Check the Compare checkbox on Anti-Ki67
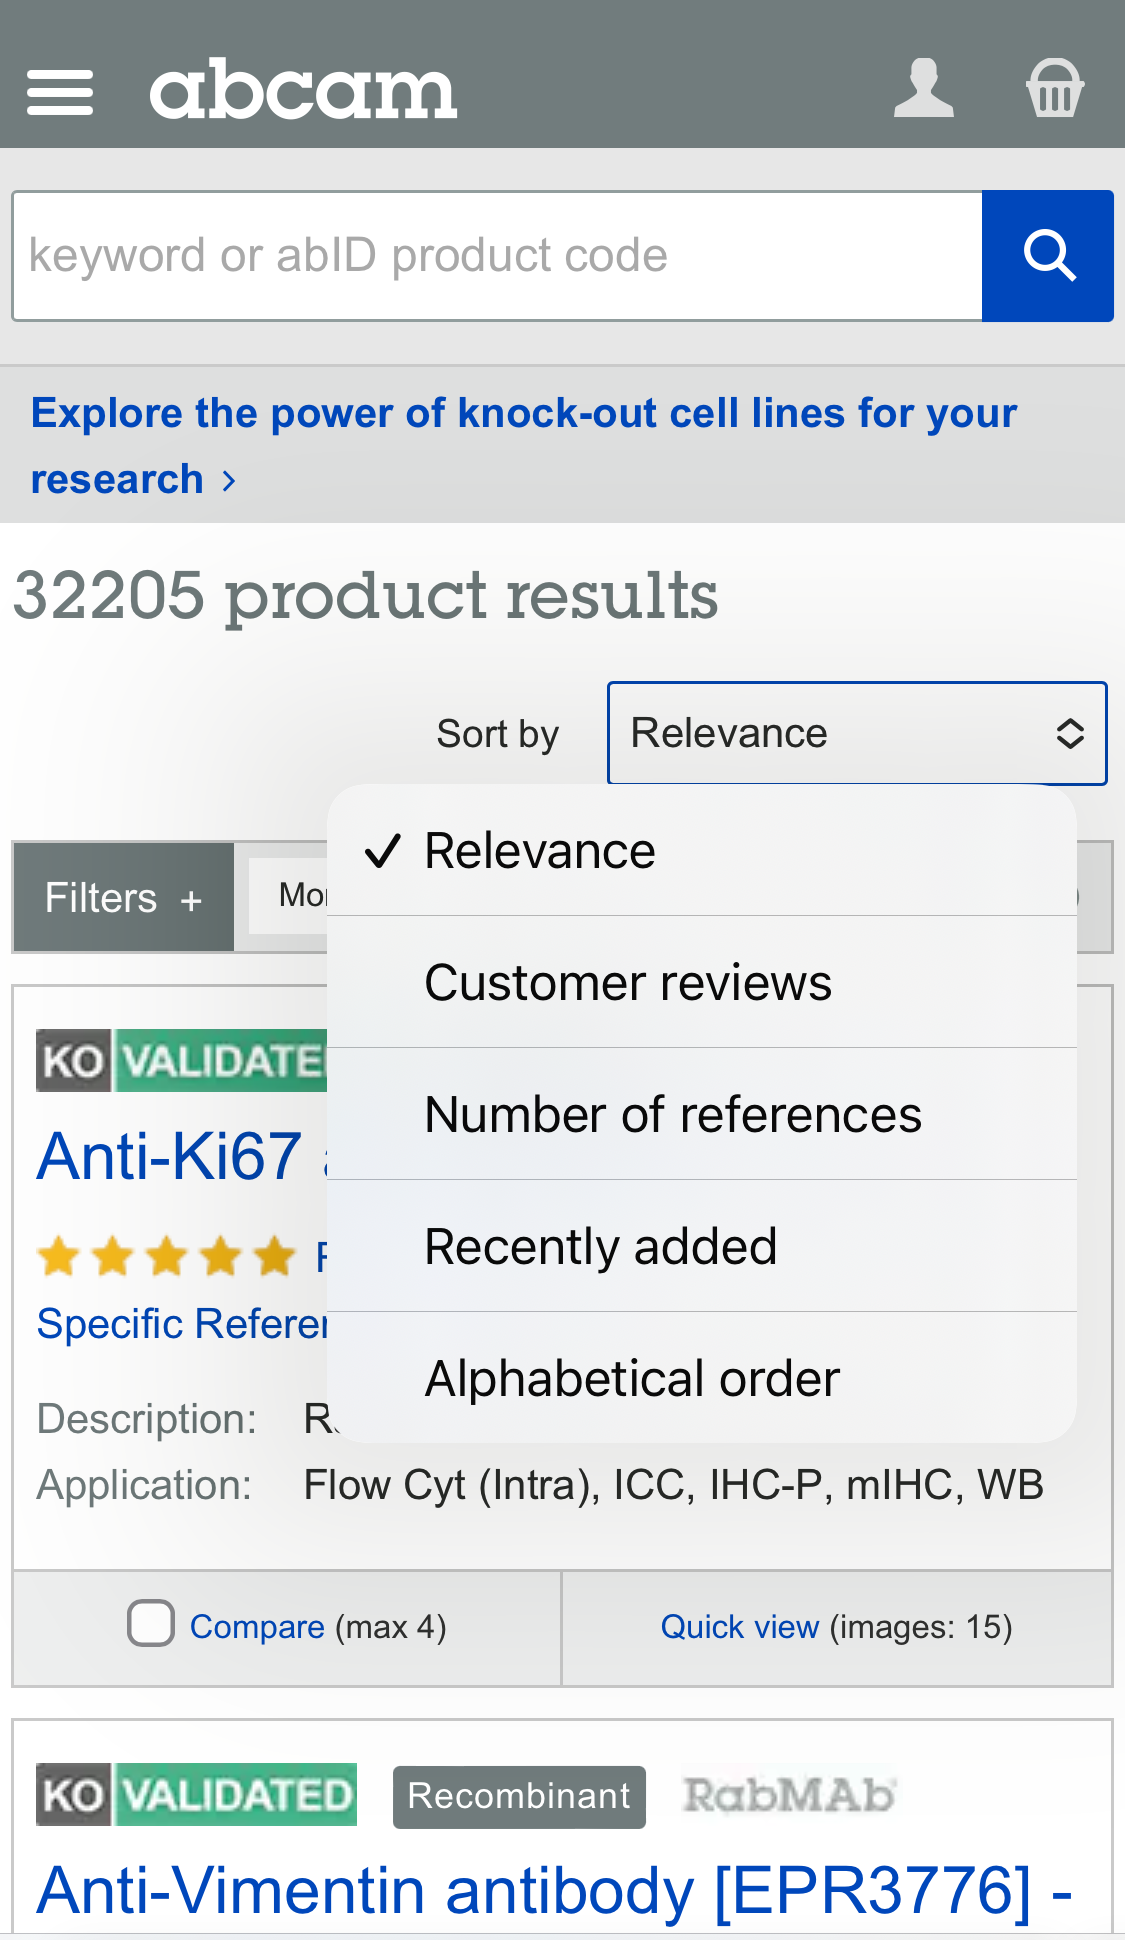This screenshot has height=1940, width=1125. coord(150,1622)
